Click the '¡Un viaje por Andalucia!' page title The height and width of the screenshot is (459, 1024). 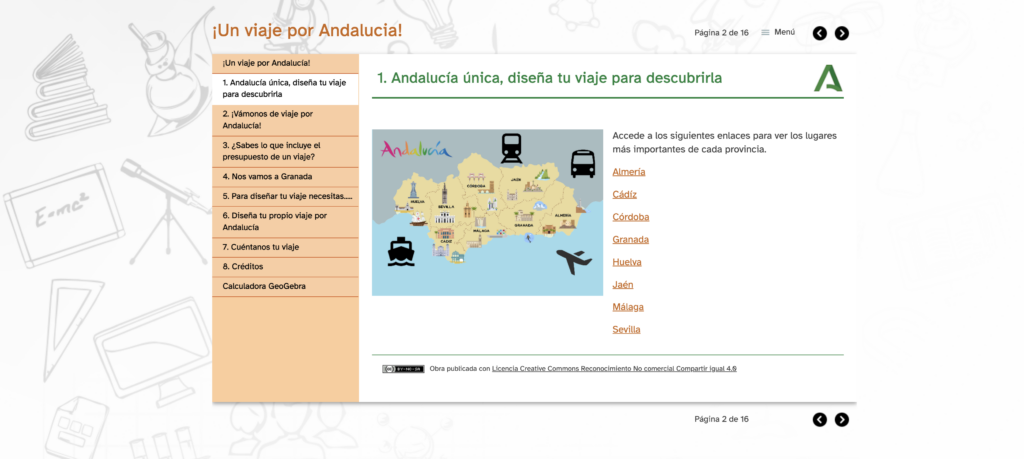coord(307,30)
